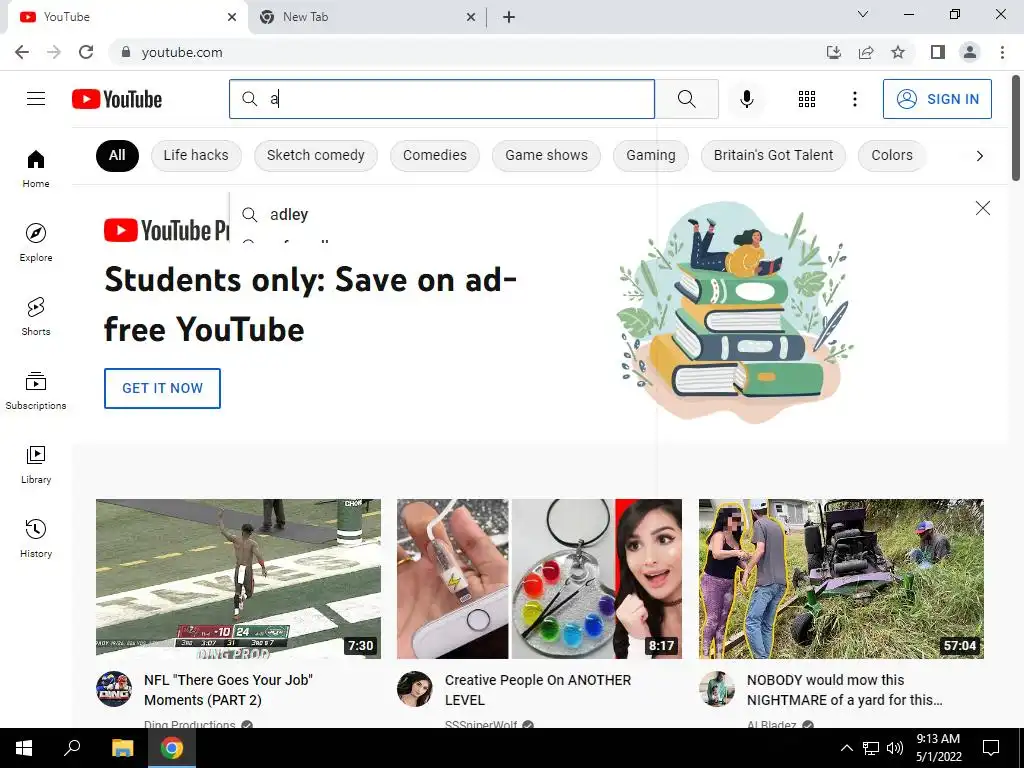The height and width of the screenshot is (768, 1024).
Task: Open the YouTube apps grid icon
Action: tap(807, 99)
